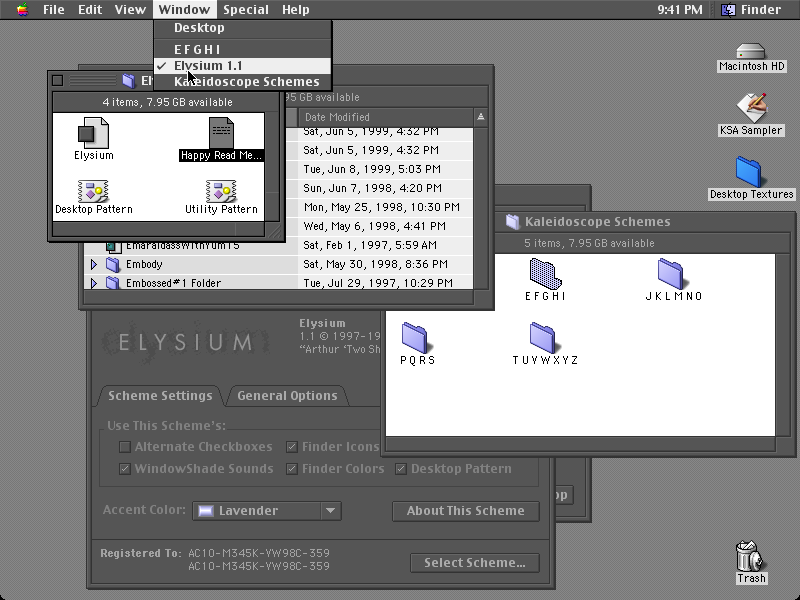The image size is (800, 600).
Task: Open the Special menu
Action: coord(246,10)
